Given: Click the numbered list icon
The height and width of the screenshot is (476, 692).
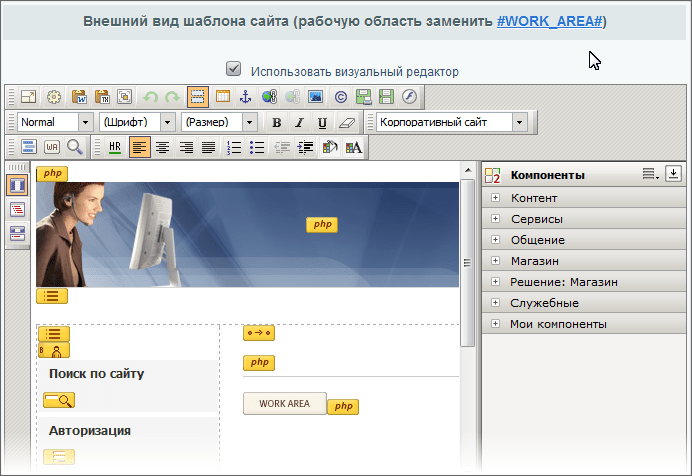Looking at the screenshot, I should pyautogui.click(x=234, y=147).
